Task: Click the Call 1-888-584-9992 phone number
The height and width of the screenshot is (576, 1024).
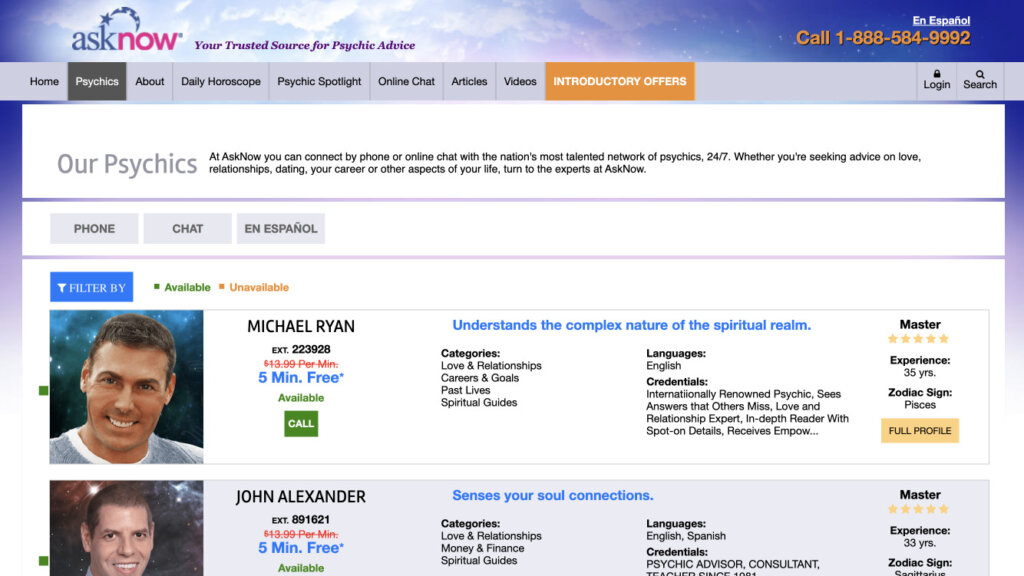Action: pyautogui.click(x=883, y=38)
